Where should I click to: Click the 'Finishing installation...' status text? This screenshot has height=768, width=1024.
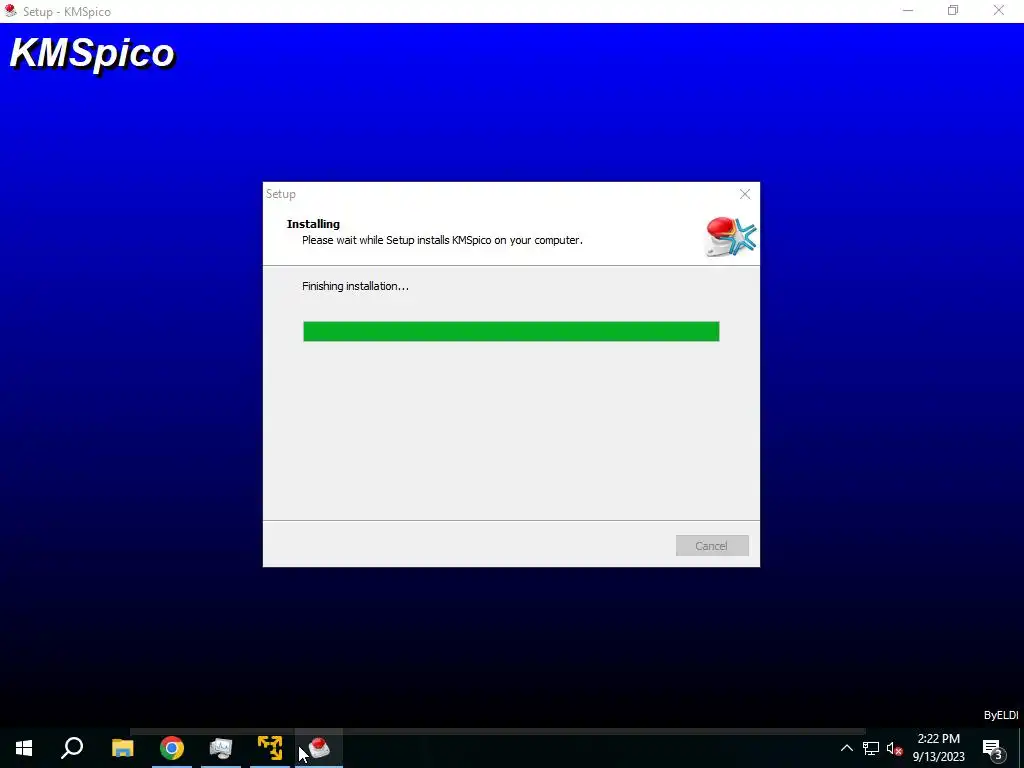[355, 286]
